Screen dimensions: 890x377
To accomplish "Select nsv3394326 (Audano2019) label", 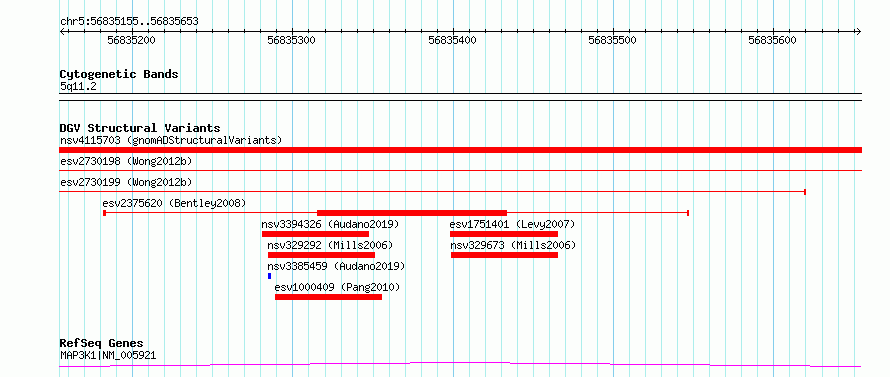I will click(330, 224).
